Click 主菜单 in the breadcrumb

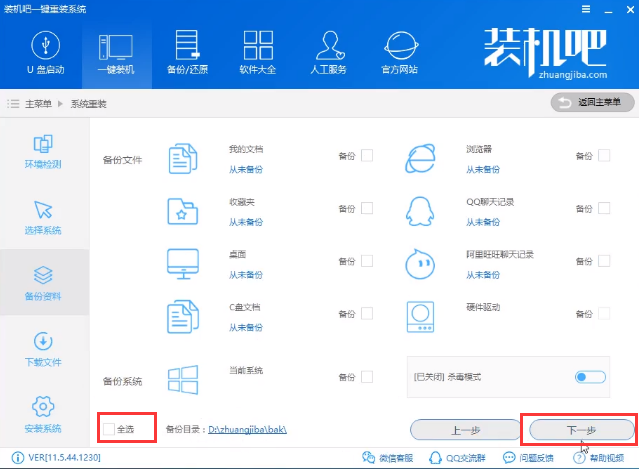point(40,104)
